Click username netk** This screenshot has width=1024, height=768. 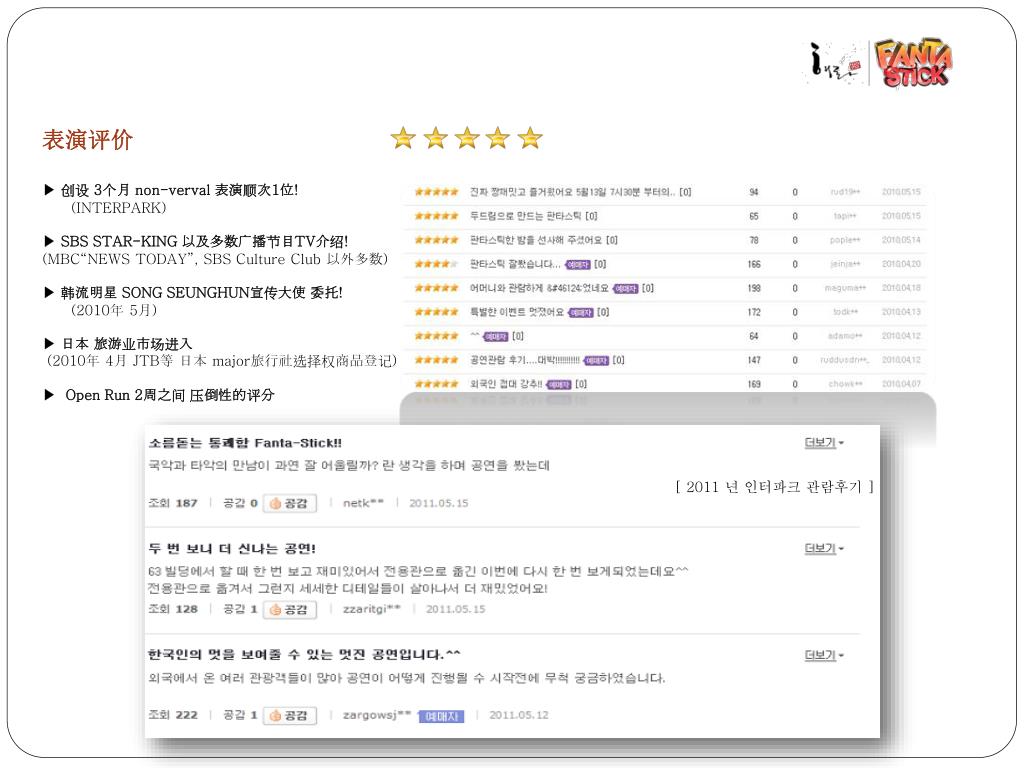(x=363, y=503)
